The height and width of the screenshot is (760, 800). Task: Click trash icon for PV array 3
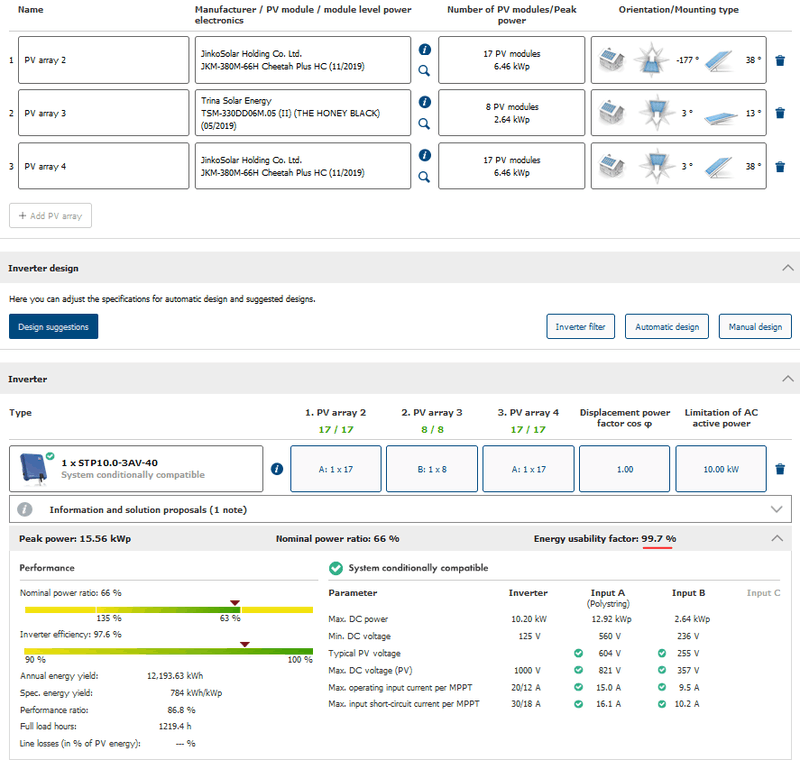pyautogui.click(x=781, y=113)
